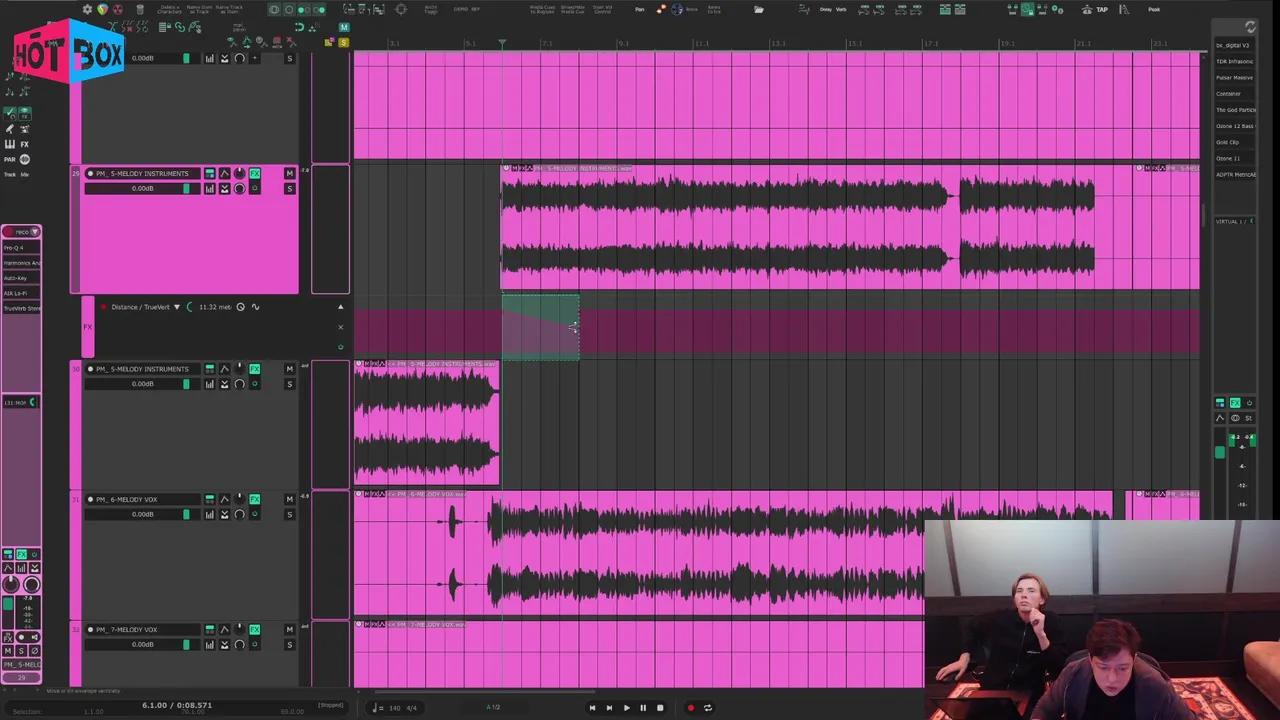Select the FX icon in the left sidebar
This screenshot has height=720, width=1280.
[25, 144]
